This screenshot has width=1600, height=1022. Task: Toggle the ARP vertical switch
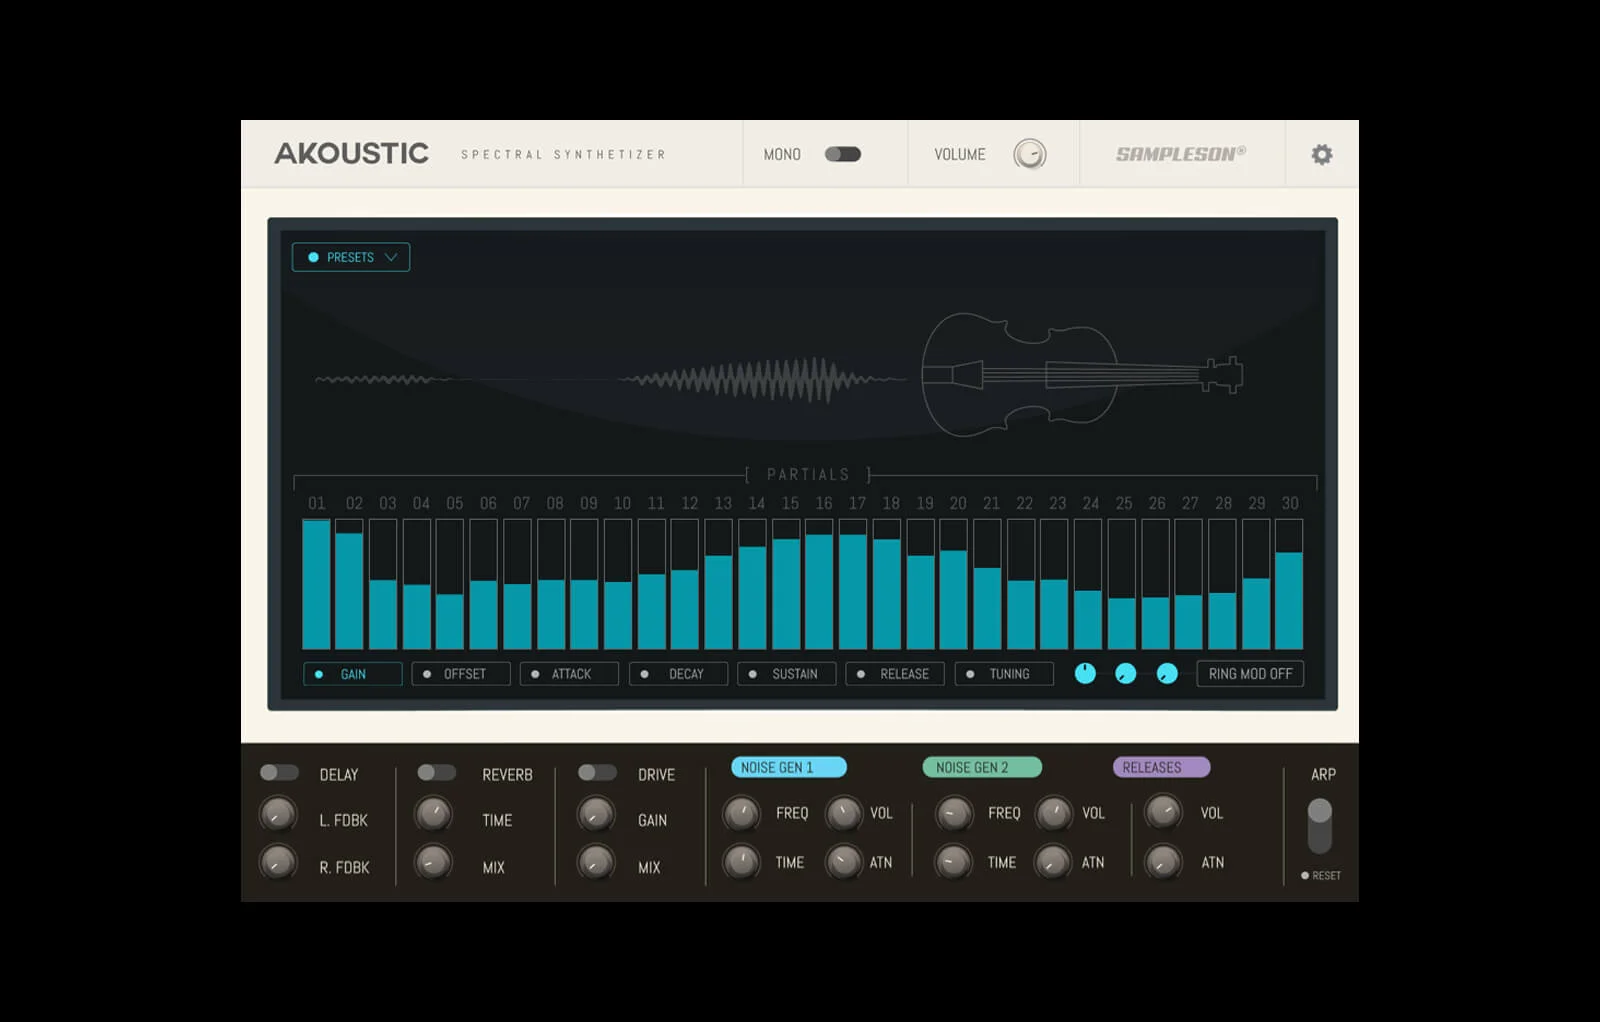[x=1320, y=826]
